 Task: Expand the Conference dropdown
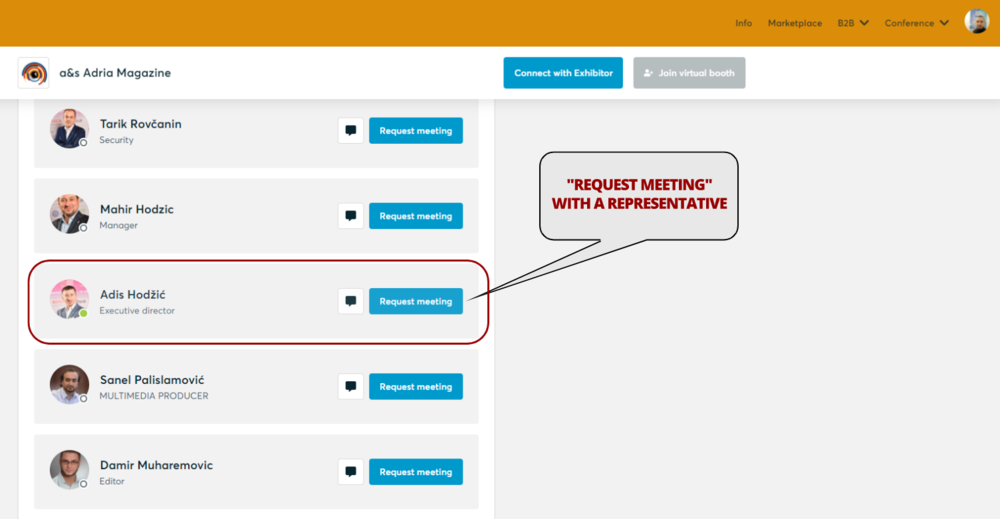pos(916,23)
